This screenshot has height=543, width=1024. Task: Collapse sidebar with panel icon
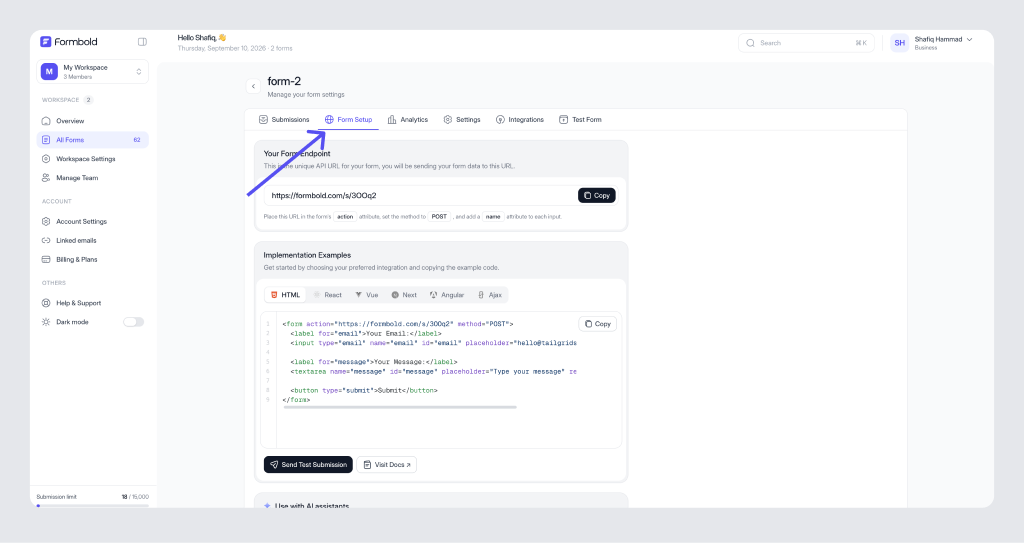(142, 42)
